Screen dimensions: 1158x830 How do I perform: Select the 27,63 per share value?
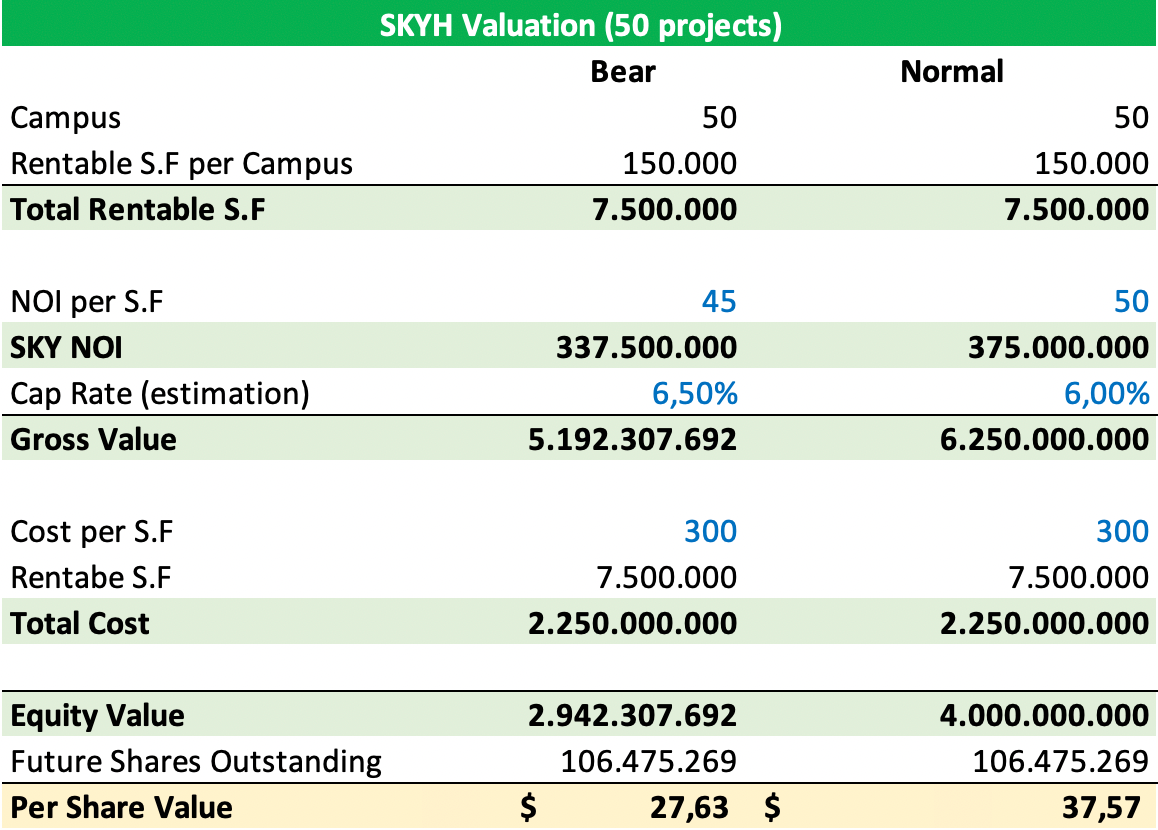[689, 808]
